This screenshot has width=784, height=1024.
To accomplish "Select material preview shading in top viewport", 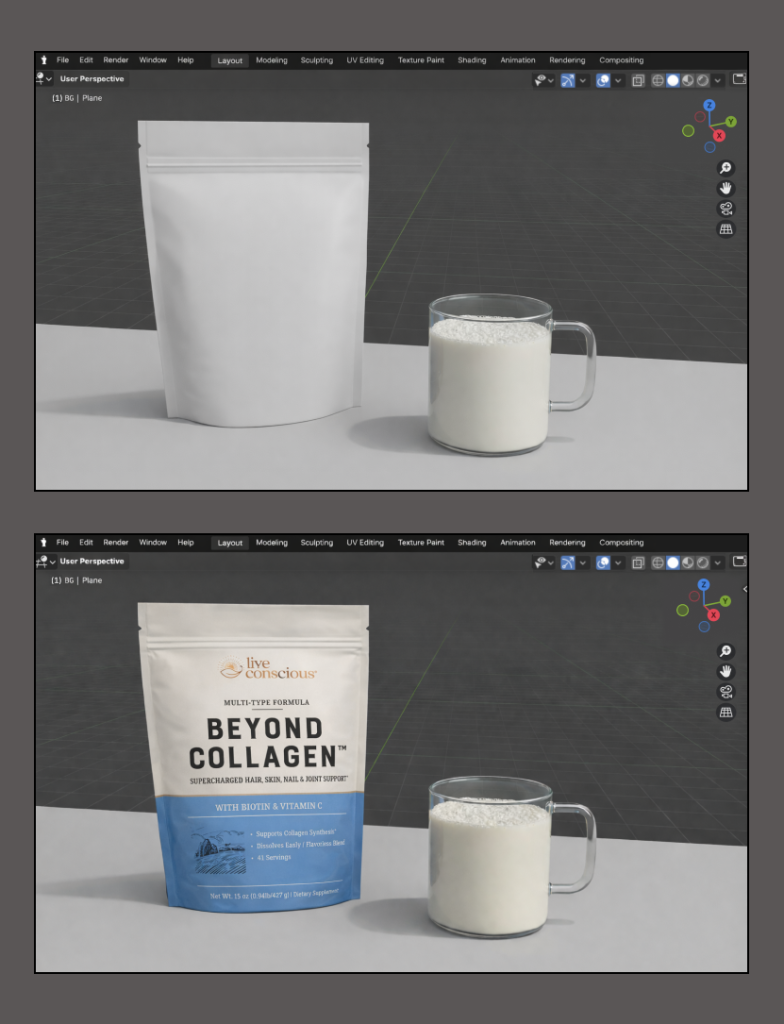I will (688, 80).
